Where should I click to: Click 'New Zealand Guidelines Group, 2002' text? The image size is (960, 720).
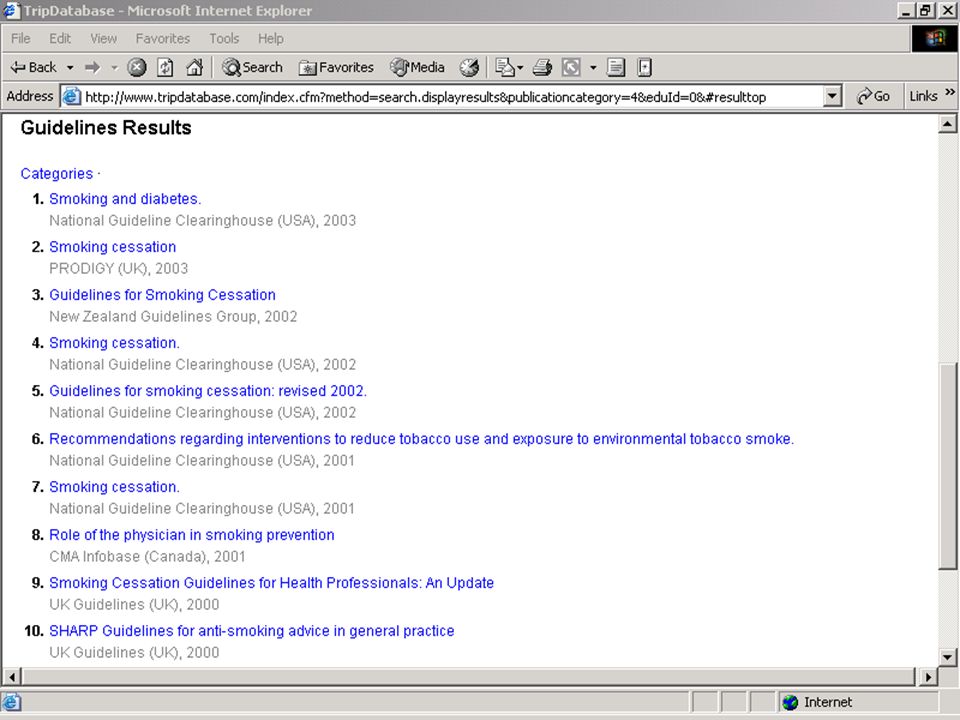pos(173,317)
